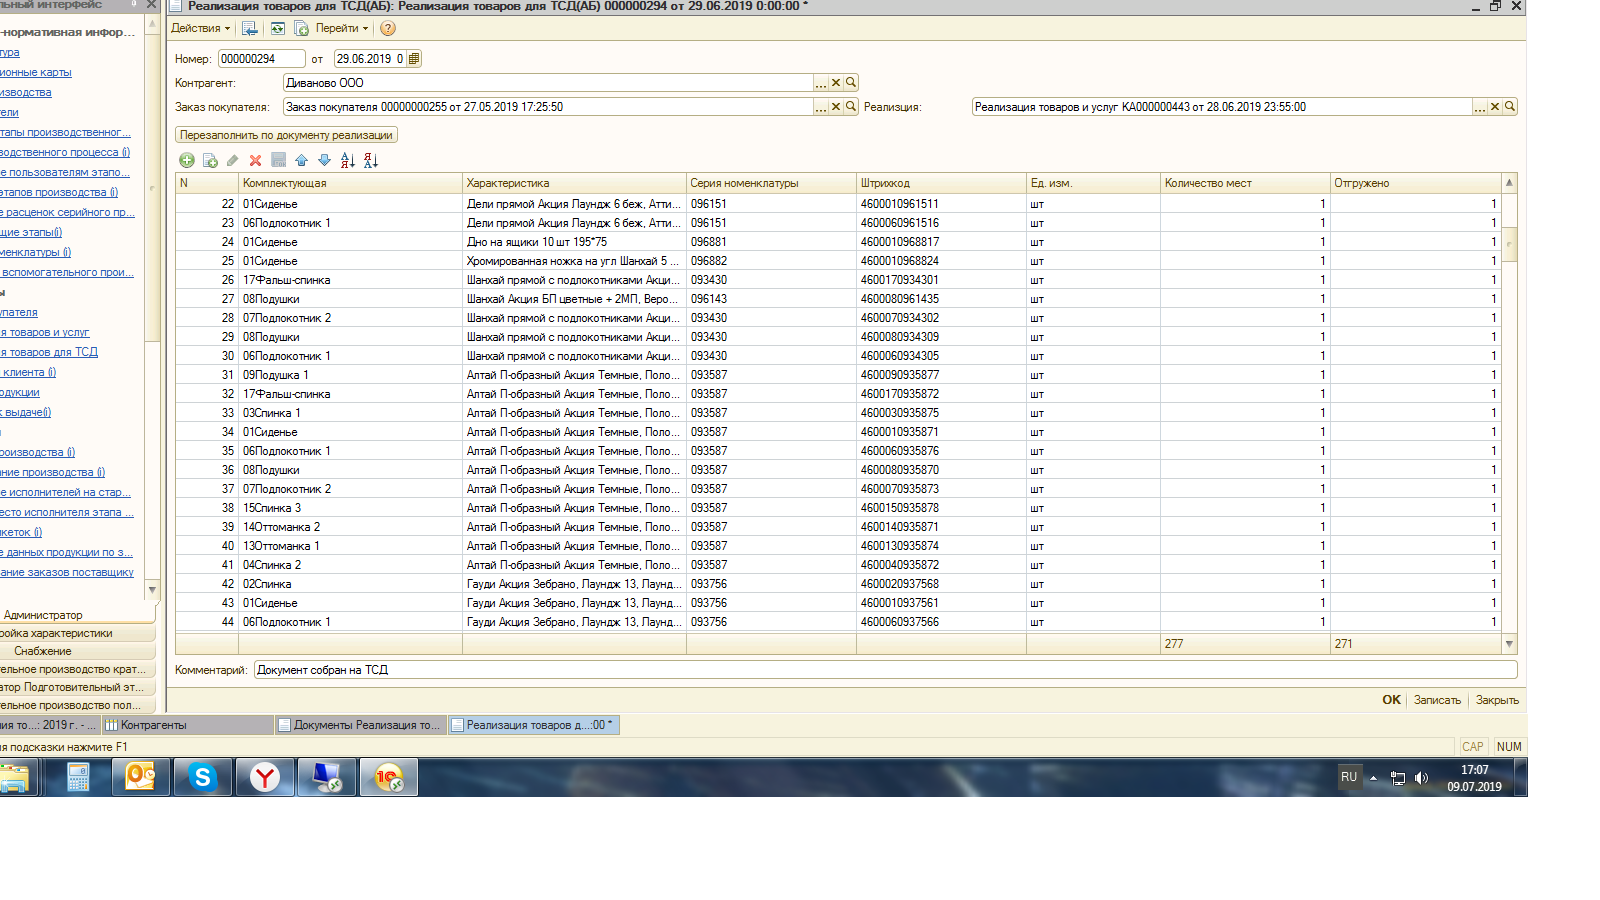Open the Заказ покупателя document with magnifier
The image size is (1600, 900).
[851, 107]
